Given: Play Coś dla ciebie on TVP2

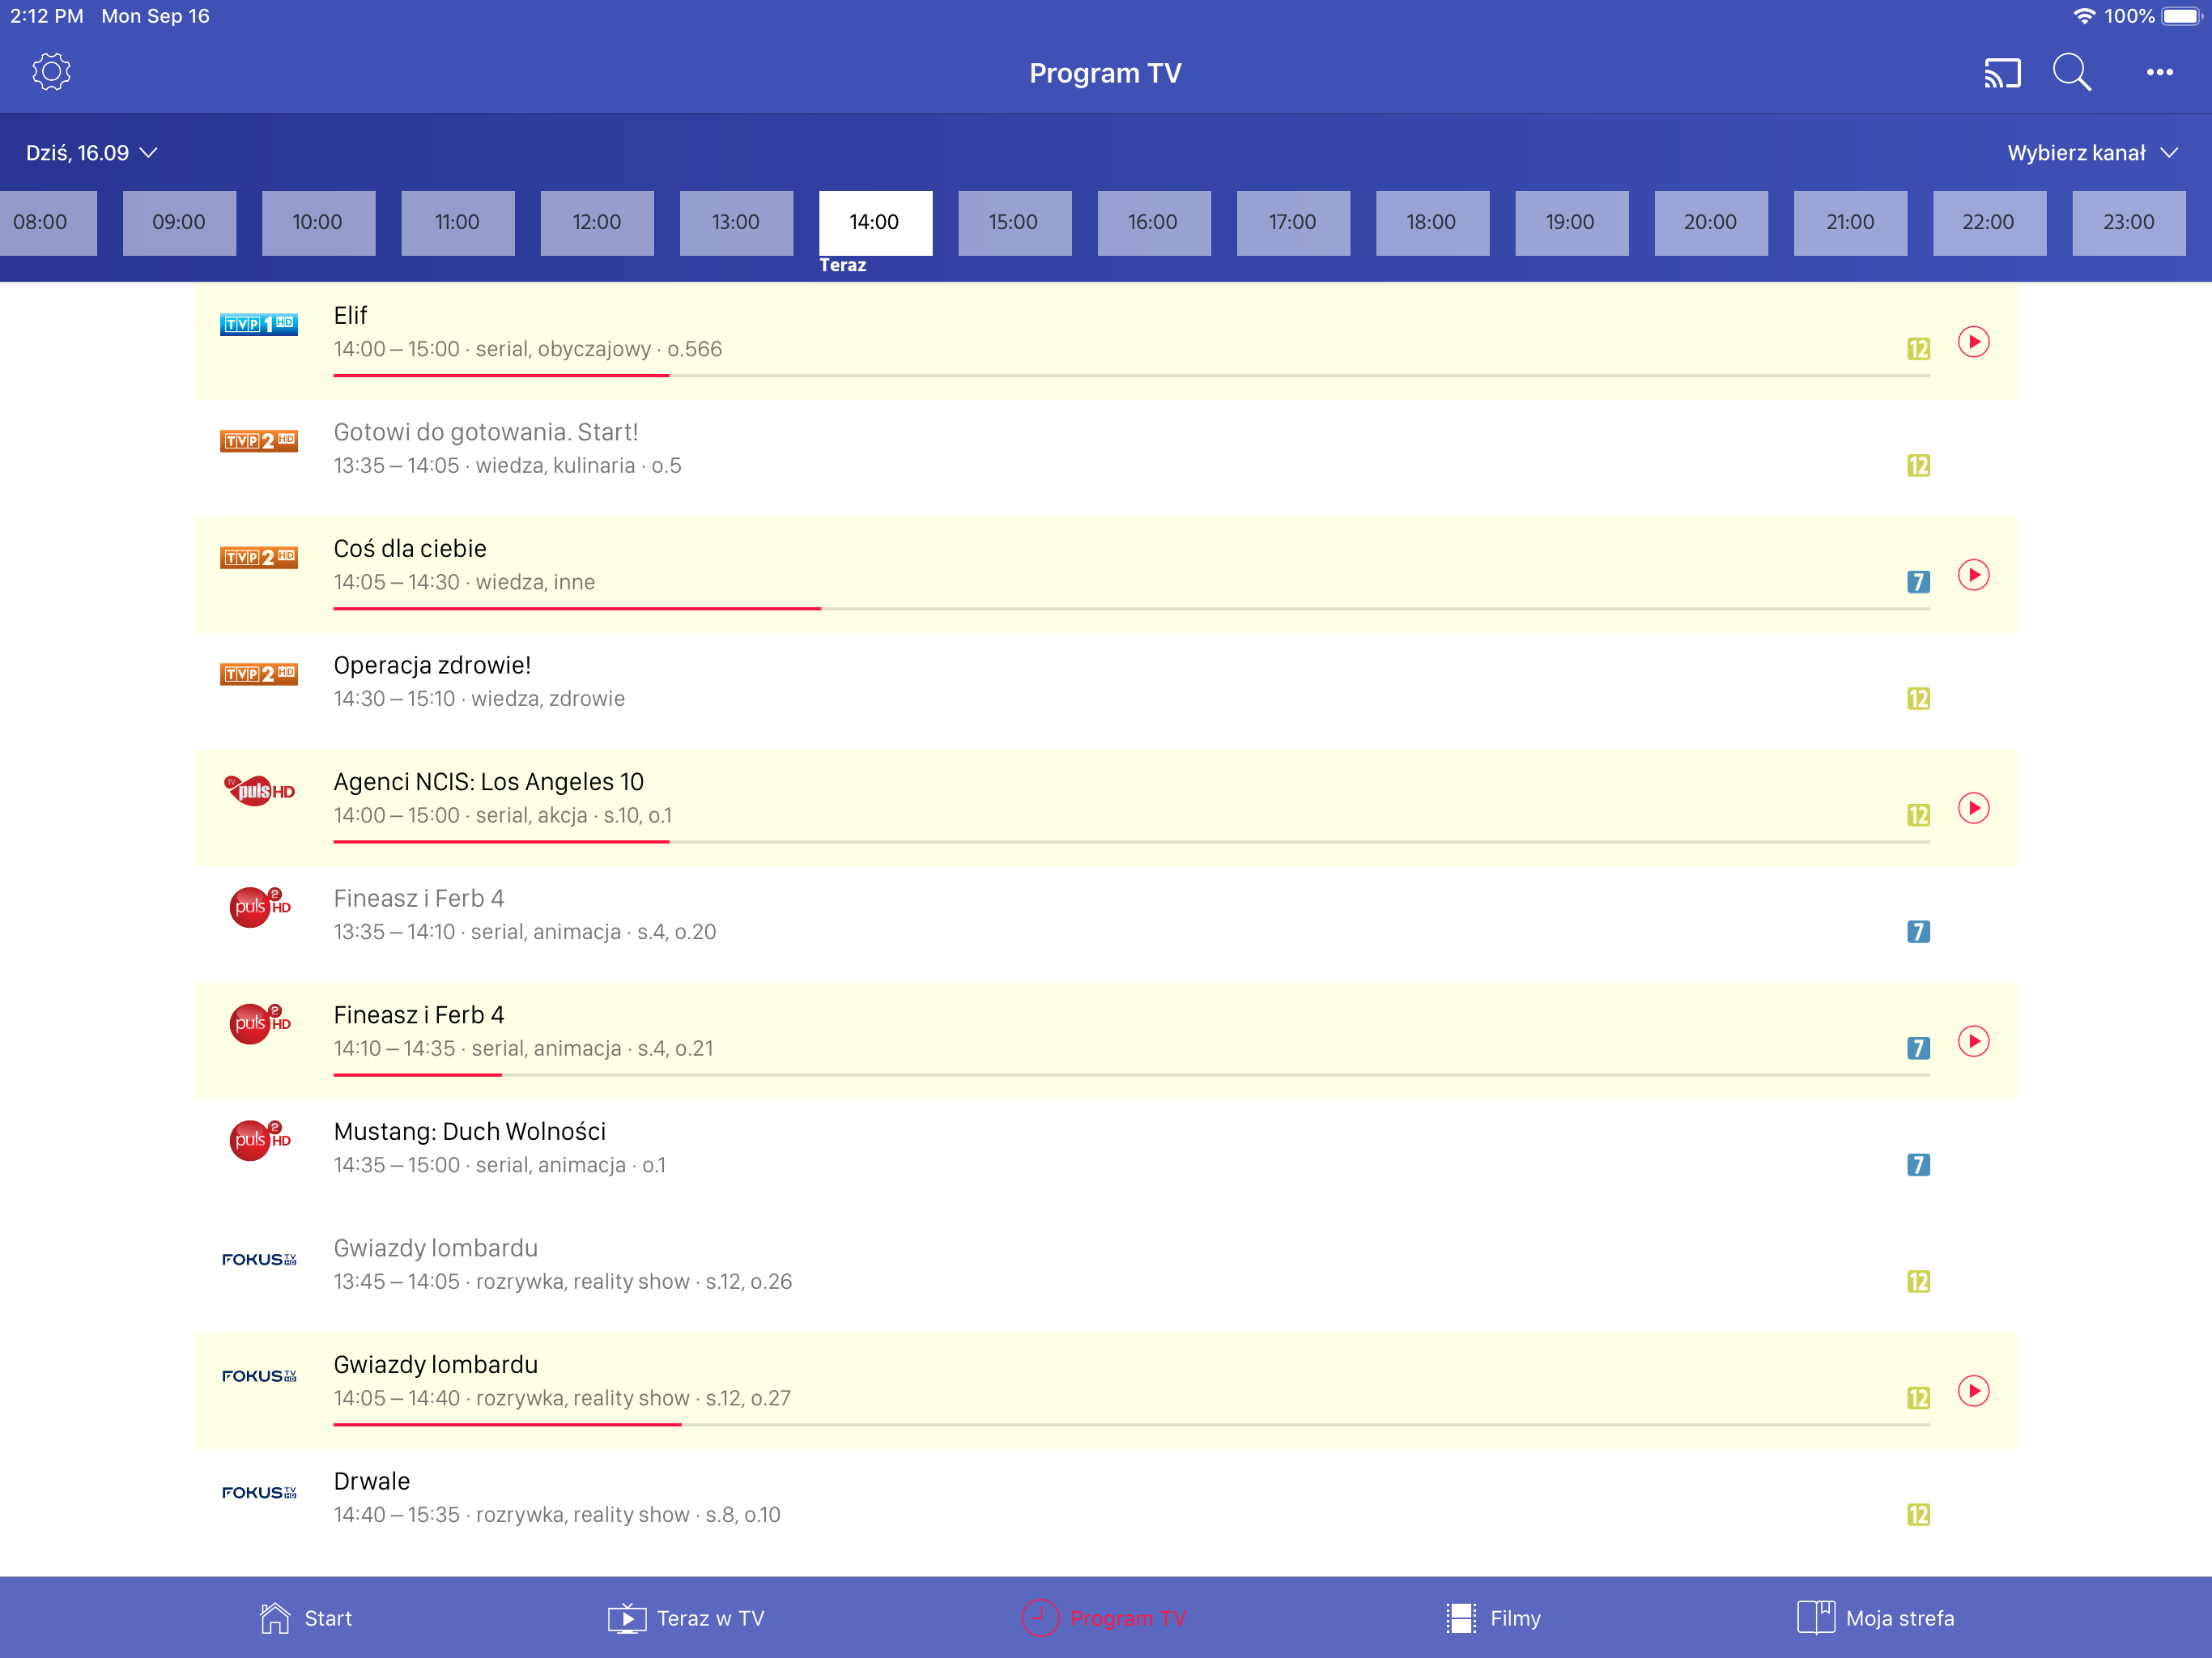Looking at the screenshot, I should tap(1973, 575).
